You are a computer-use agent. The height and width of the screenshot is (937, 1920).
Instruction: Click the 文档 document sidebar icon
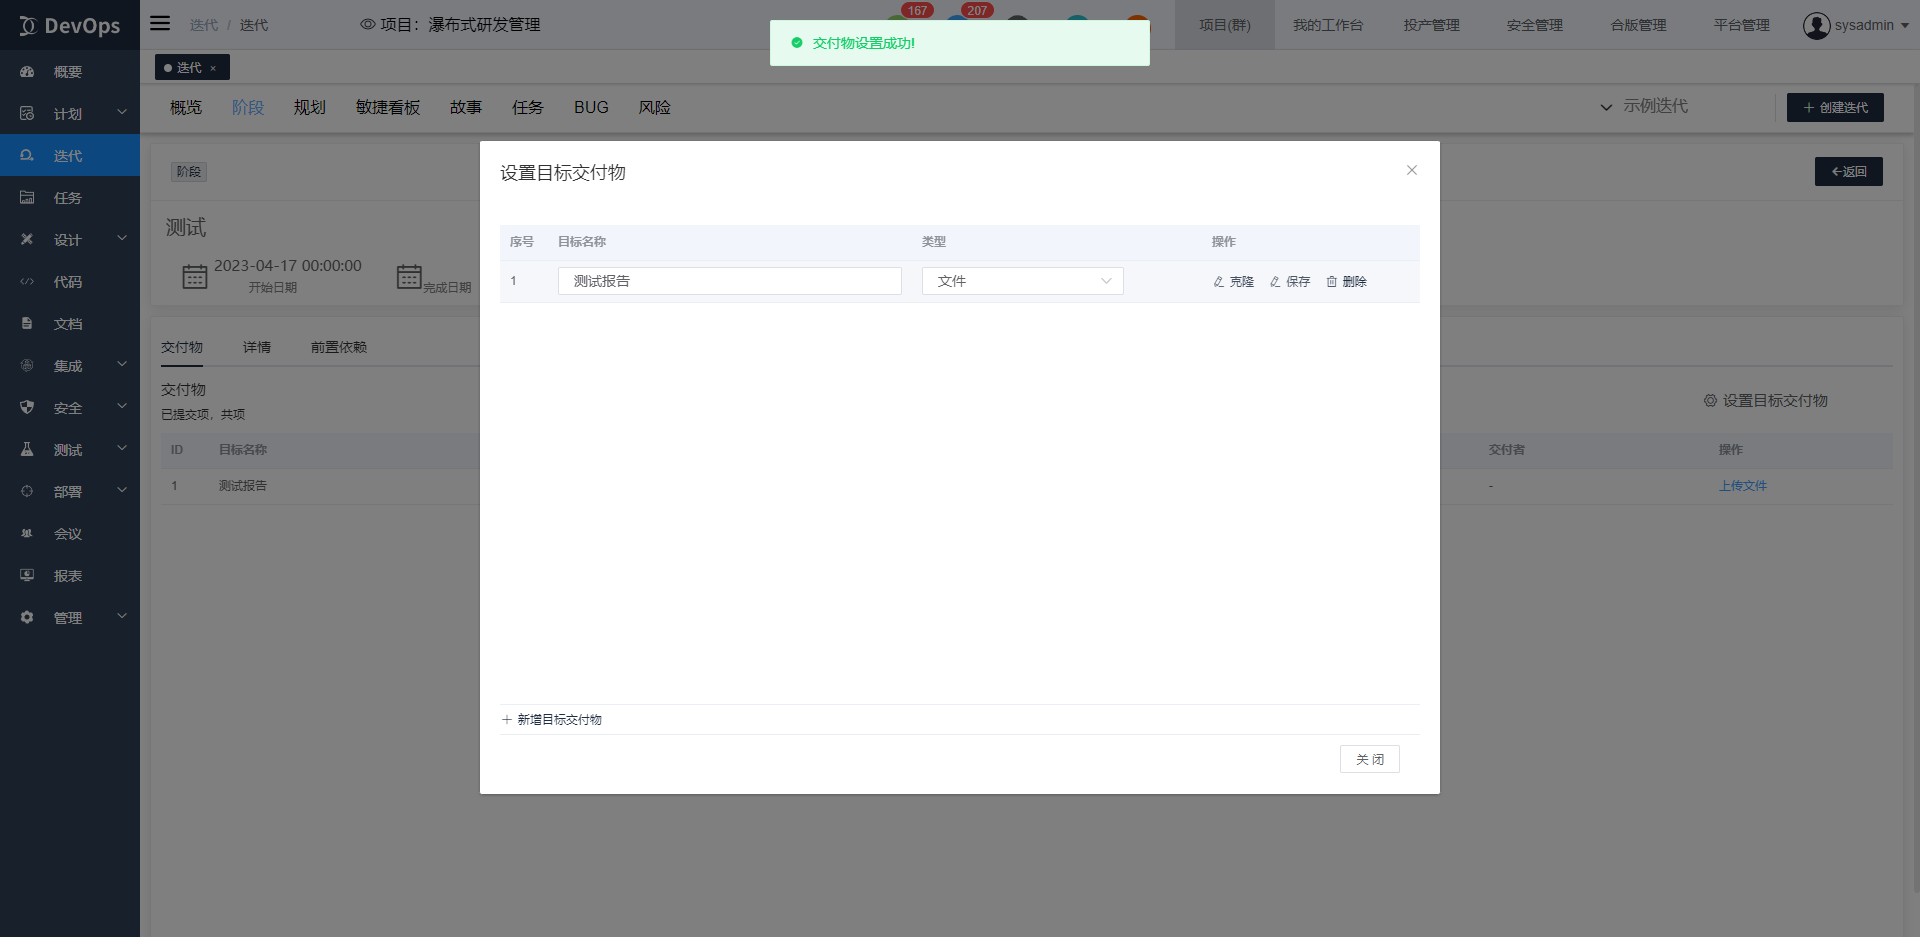point(27,324)
